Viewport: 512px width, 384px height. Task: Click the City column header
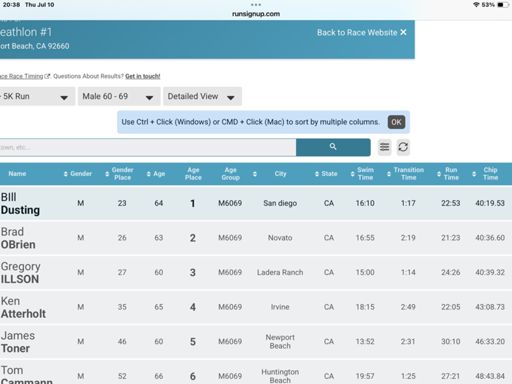point(280,174)
